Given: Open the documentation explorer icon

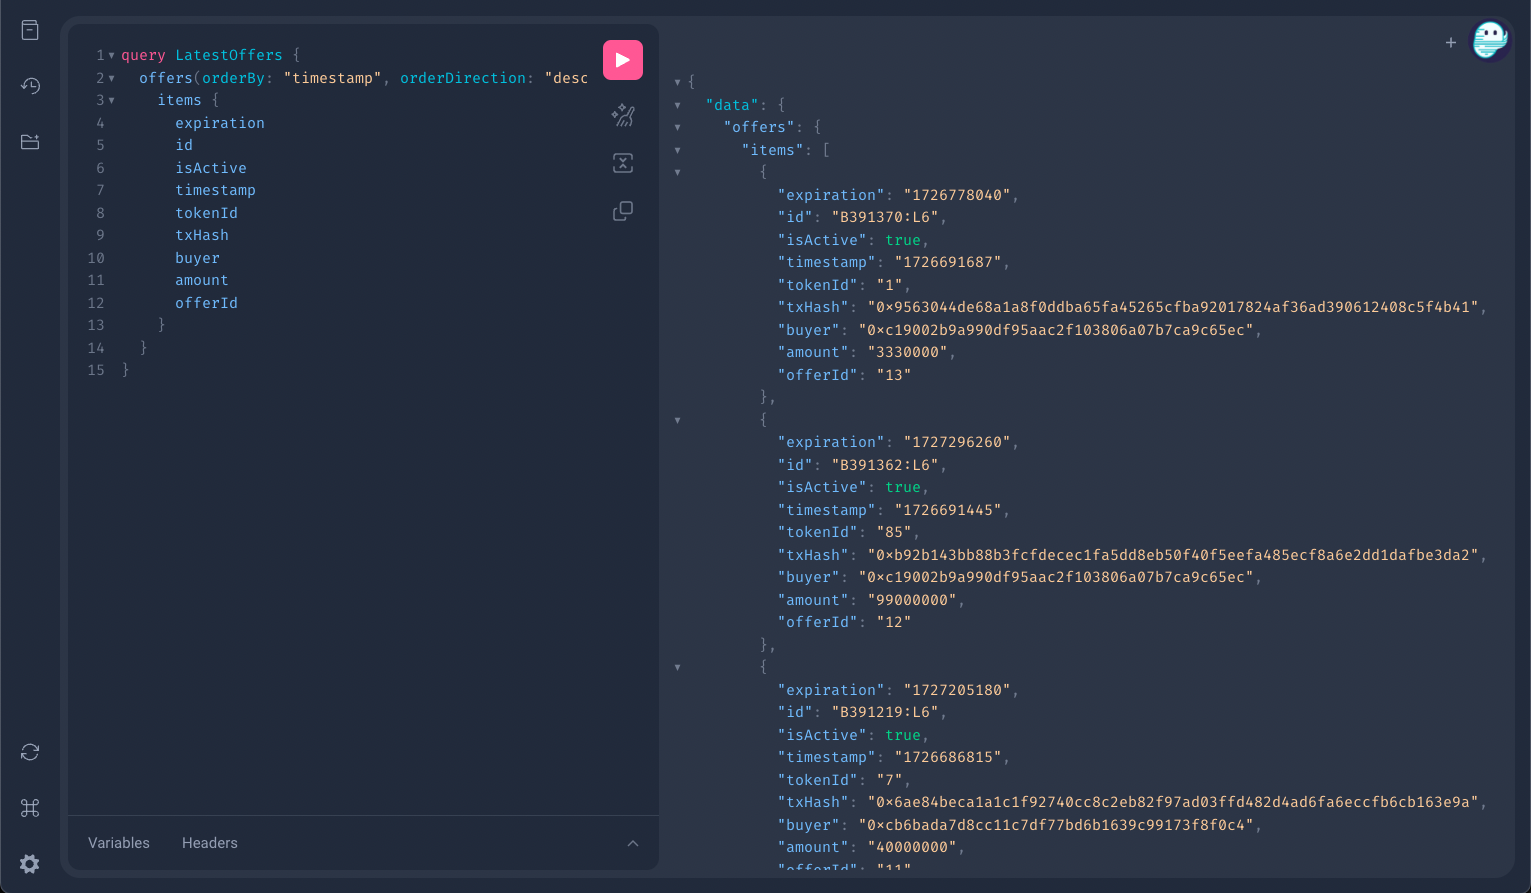Looking at the screenshot, I should [30, 30].
